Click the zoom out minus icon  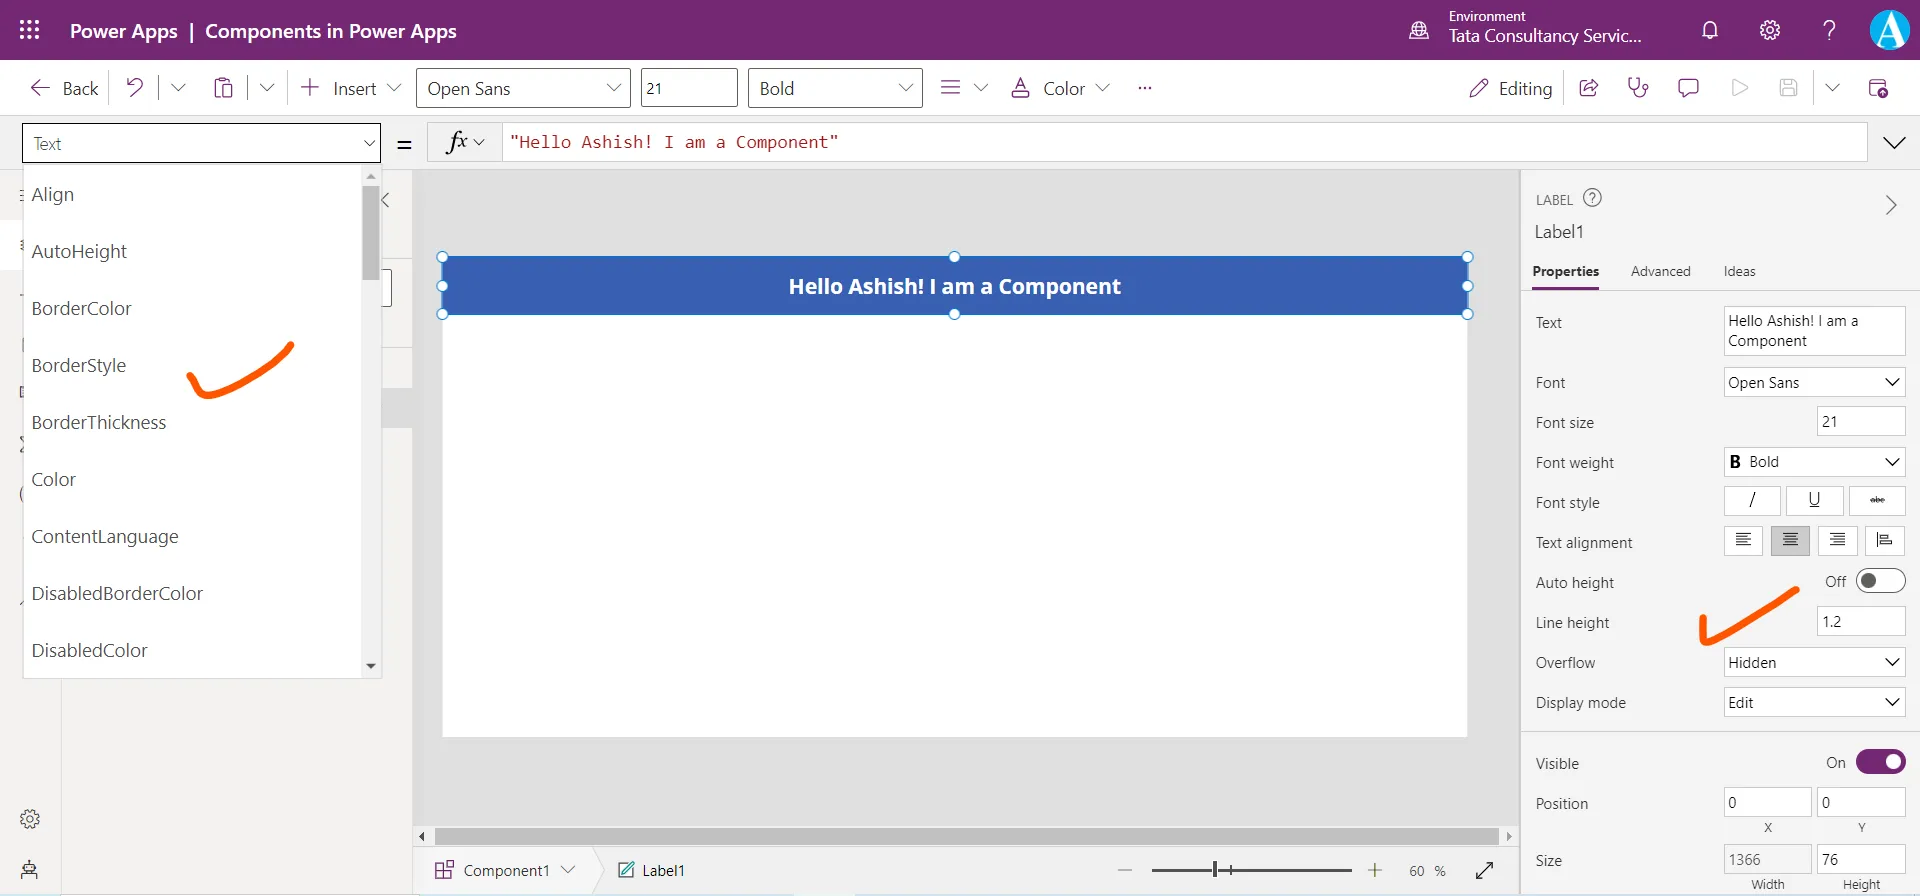click(x=1125, y=871)
